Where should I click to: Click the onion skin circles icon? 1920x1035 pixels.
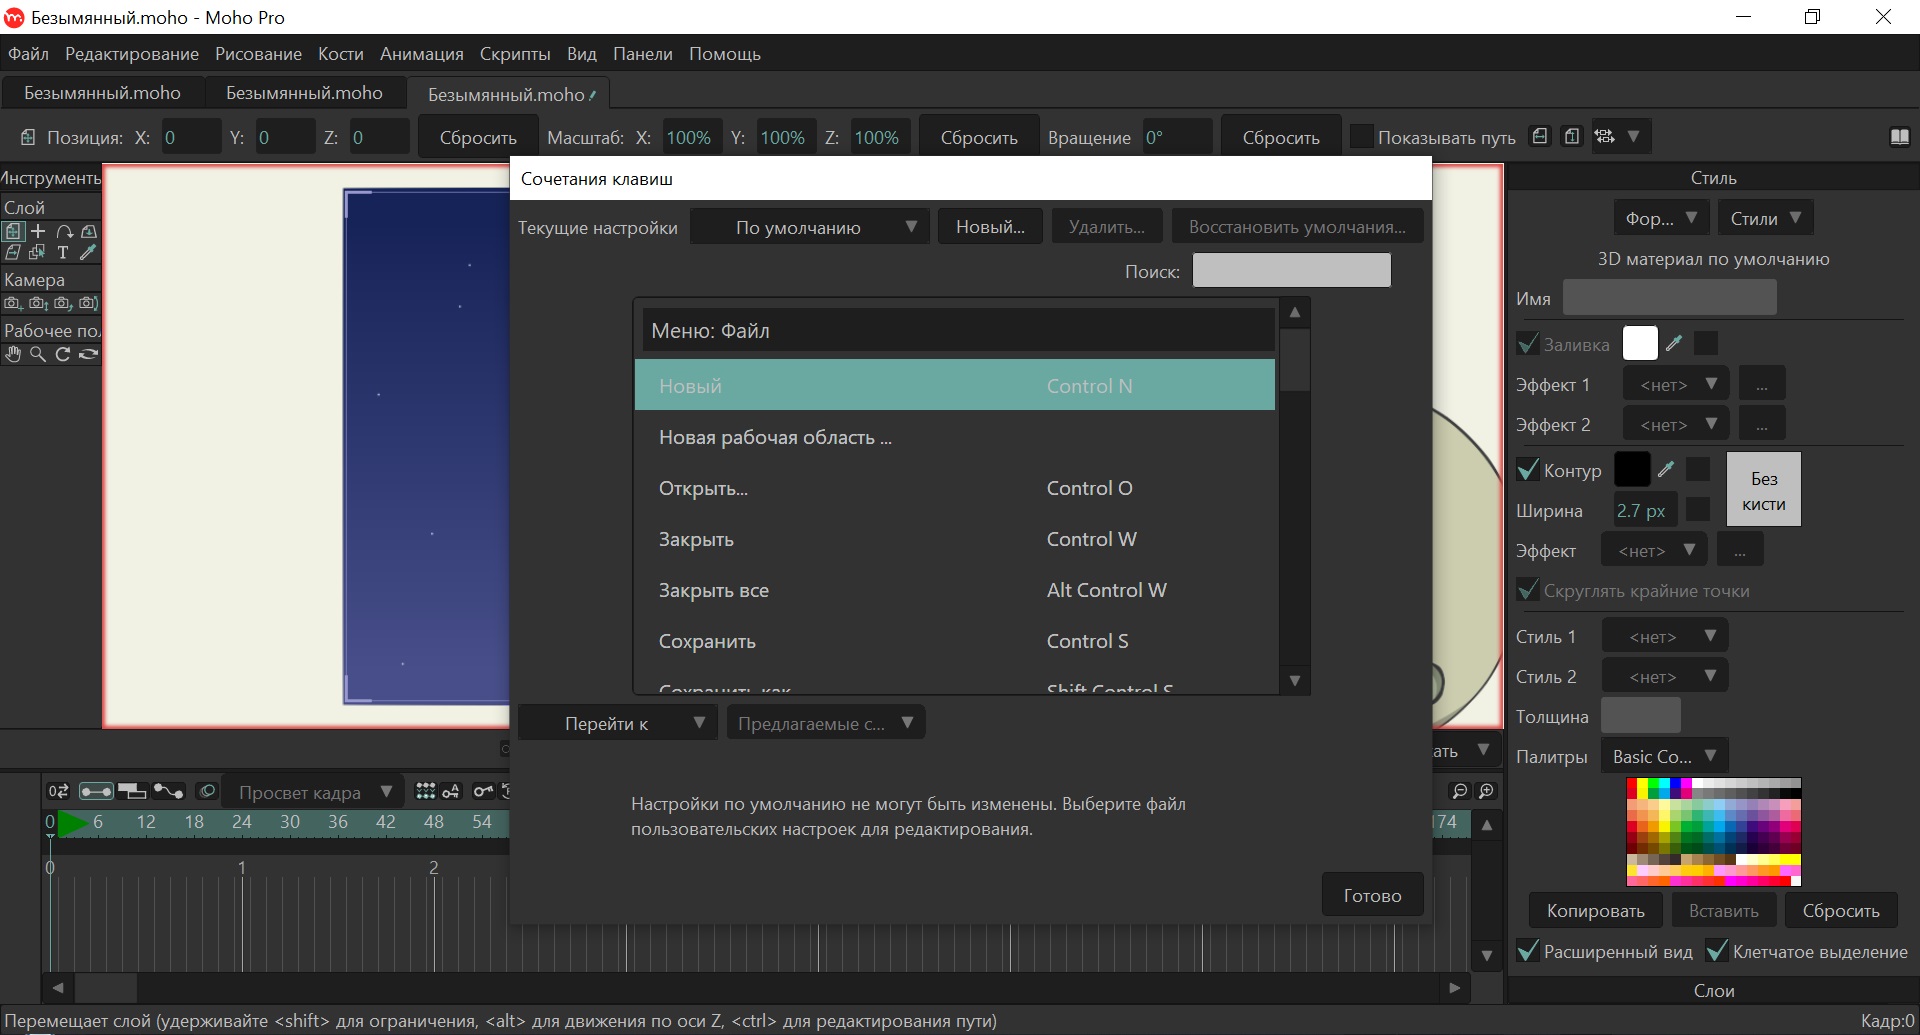[207, 791]
